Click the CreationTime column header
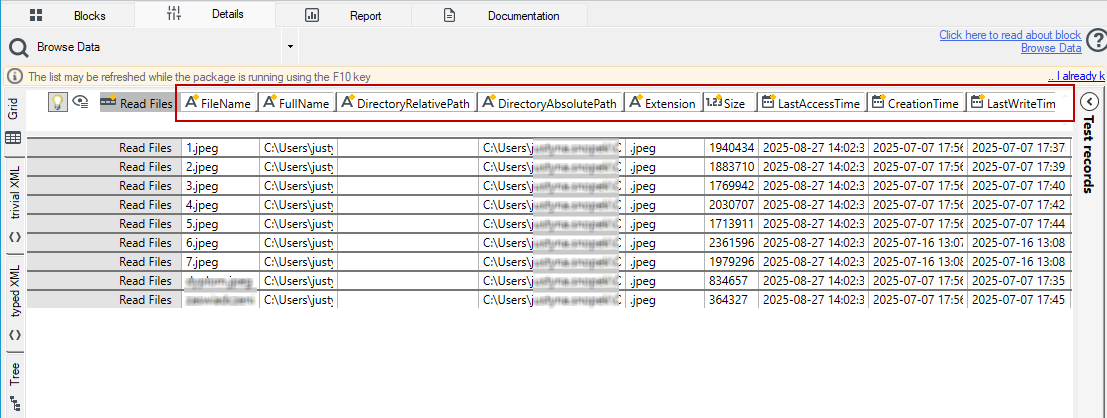 [915, 103]
